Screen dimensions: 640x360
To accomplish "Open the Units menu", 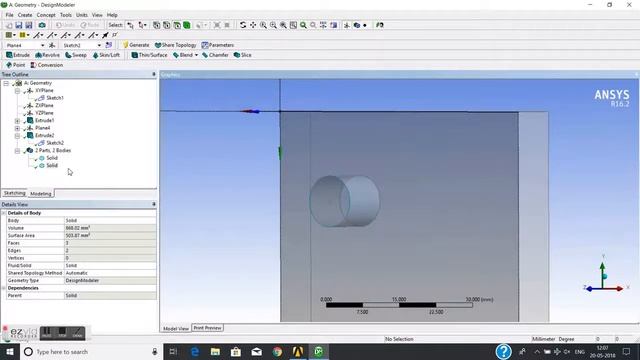I will point(82,15).
